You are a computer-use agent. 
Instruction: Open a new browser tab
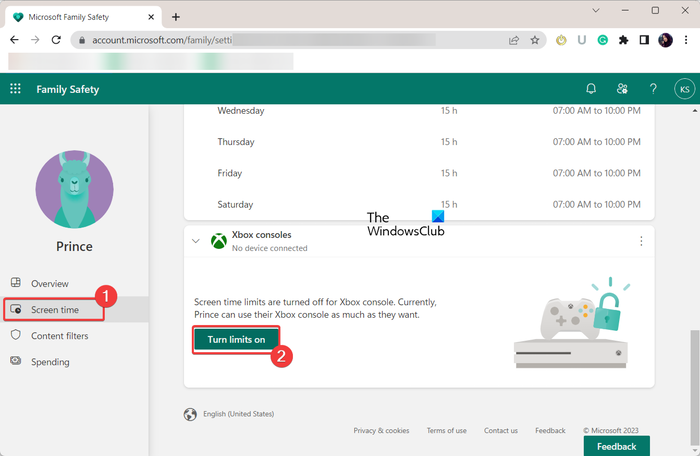(x=176, y=17)
